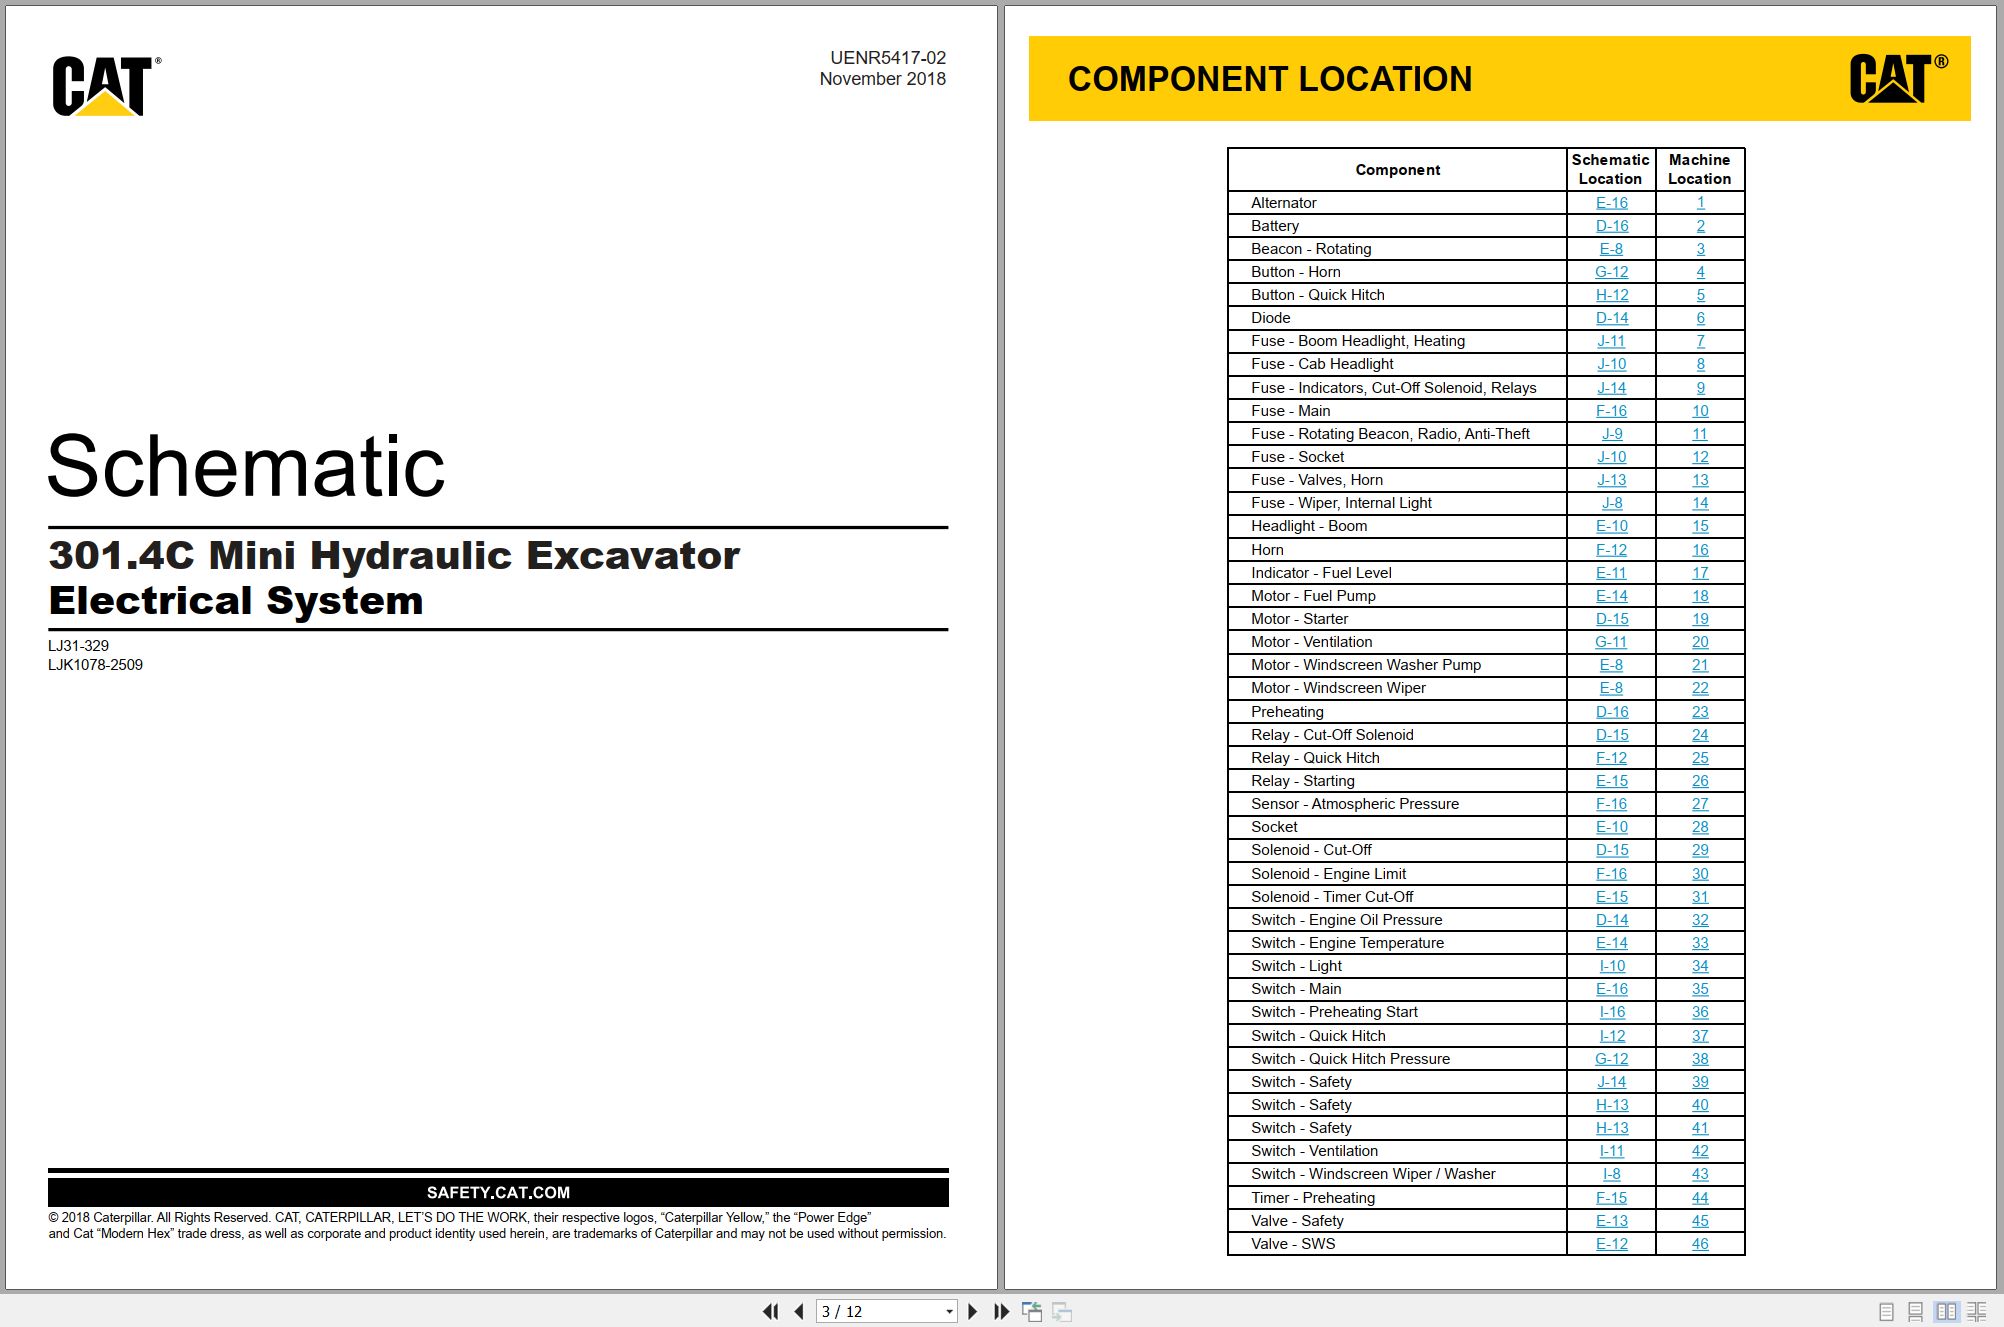Open the page number dropdown arrow
This screenshot has width=2004, height=1327.
[x=949, y=1311]
